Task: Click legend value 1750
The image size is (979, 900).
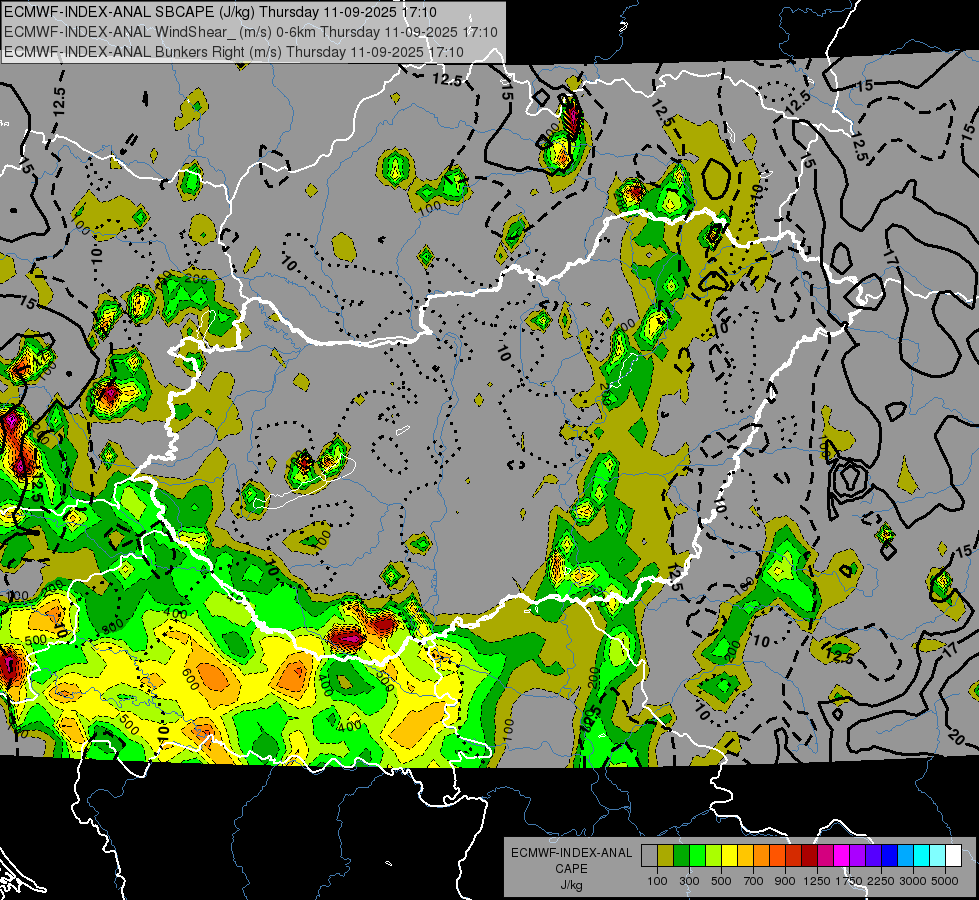Action: (x=849, y=881)
